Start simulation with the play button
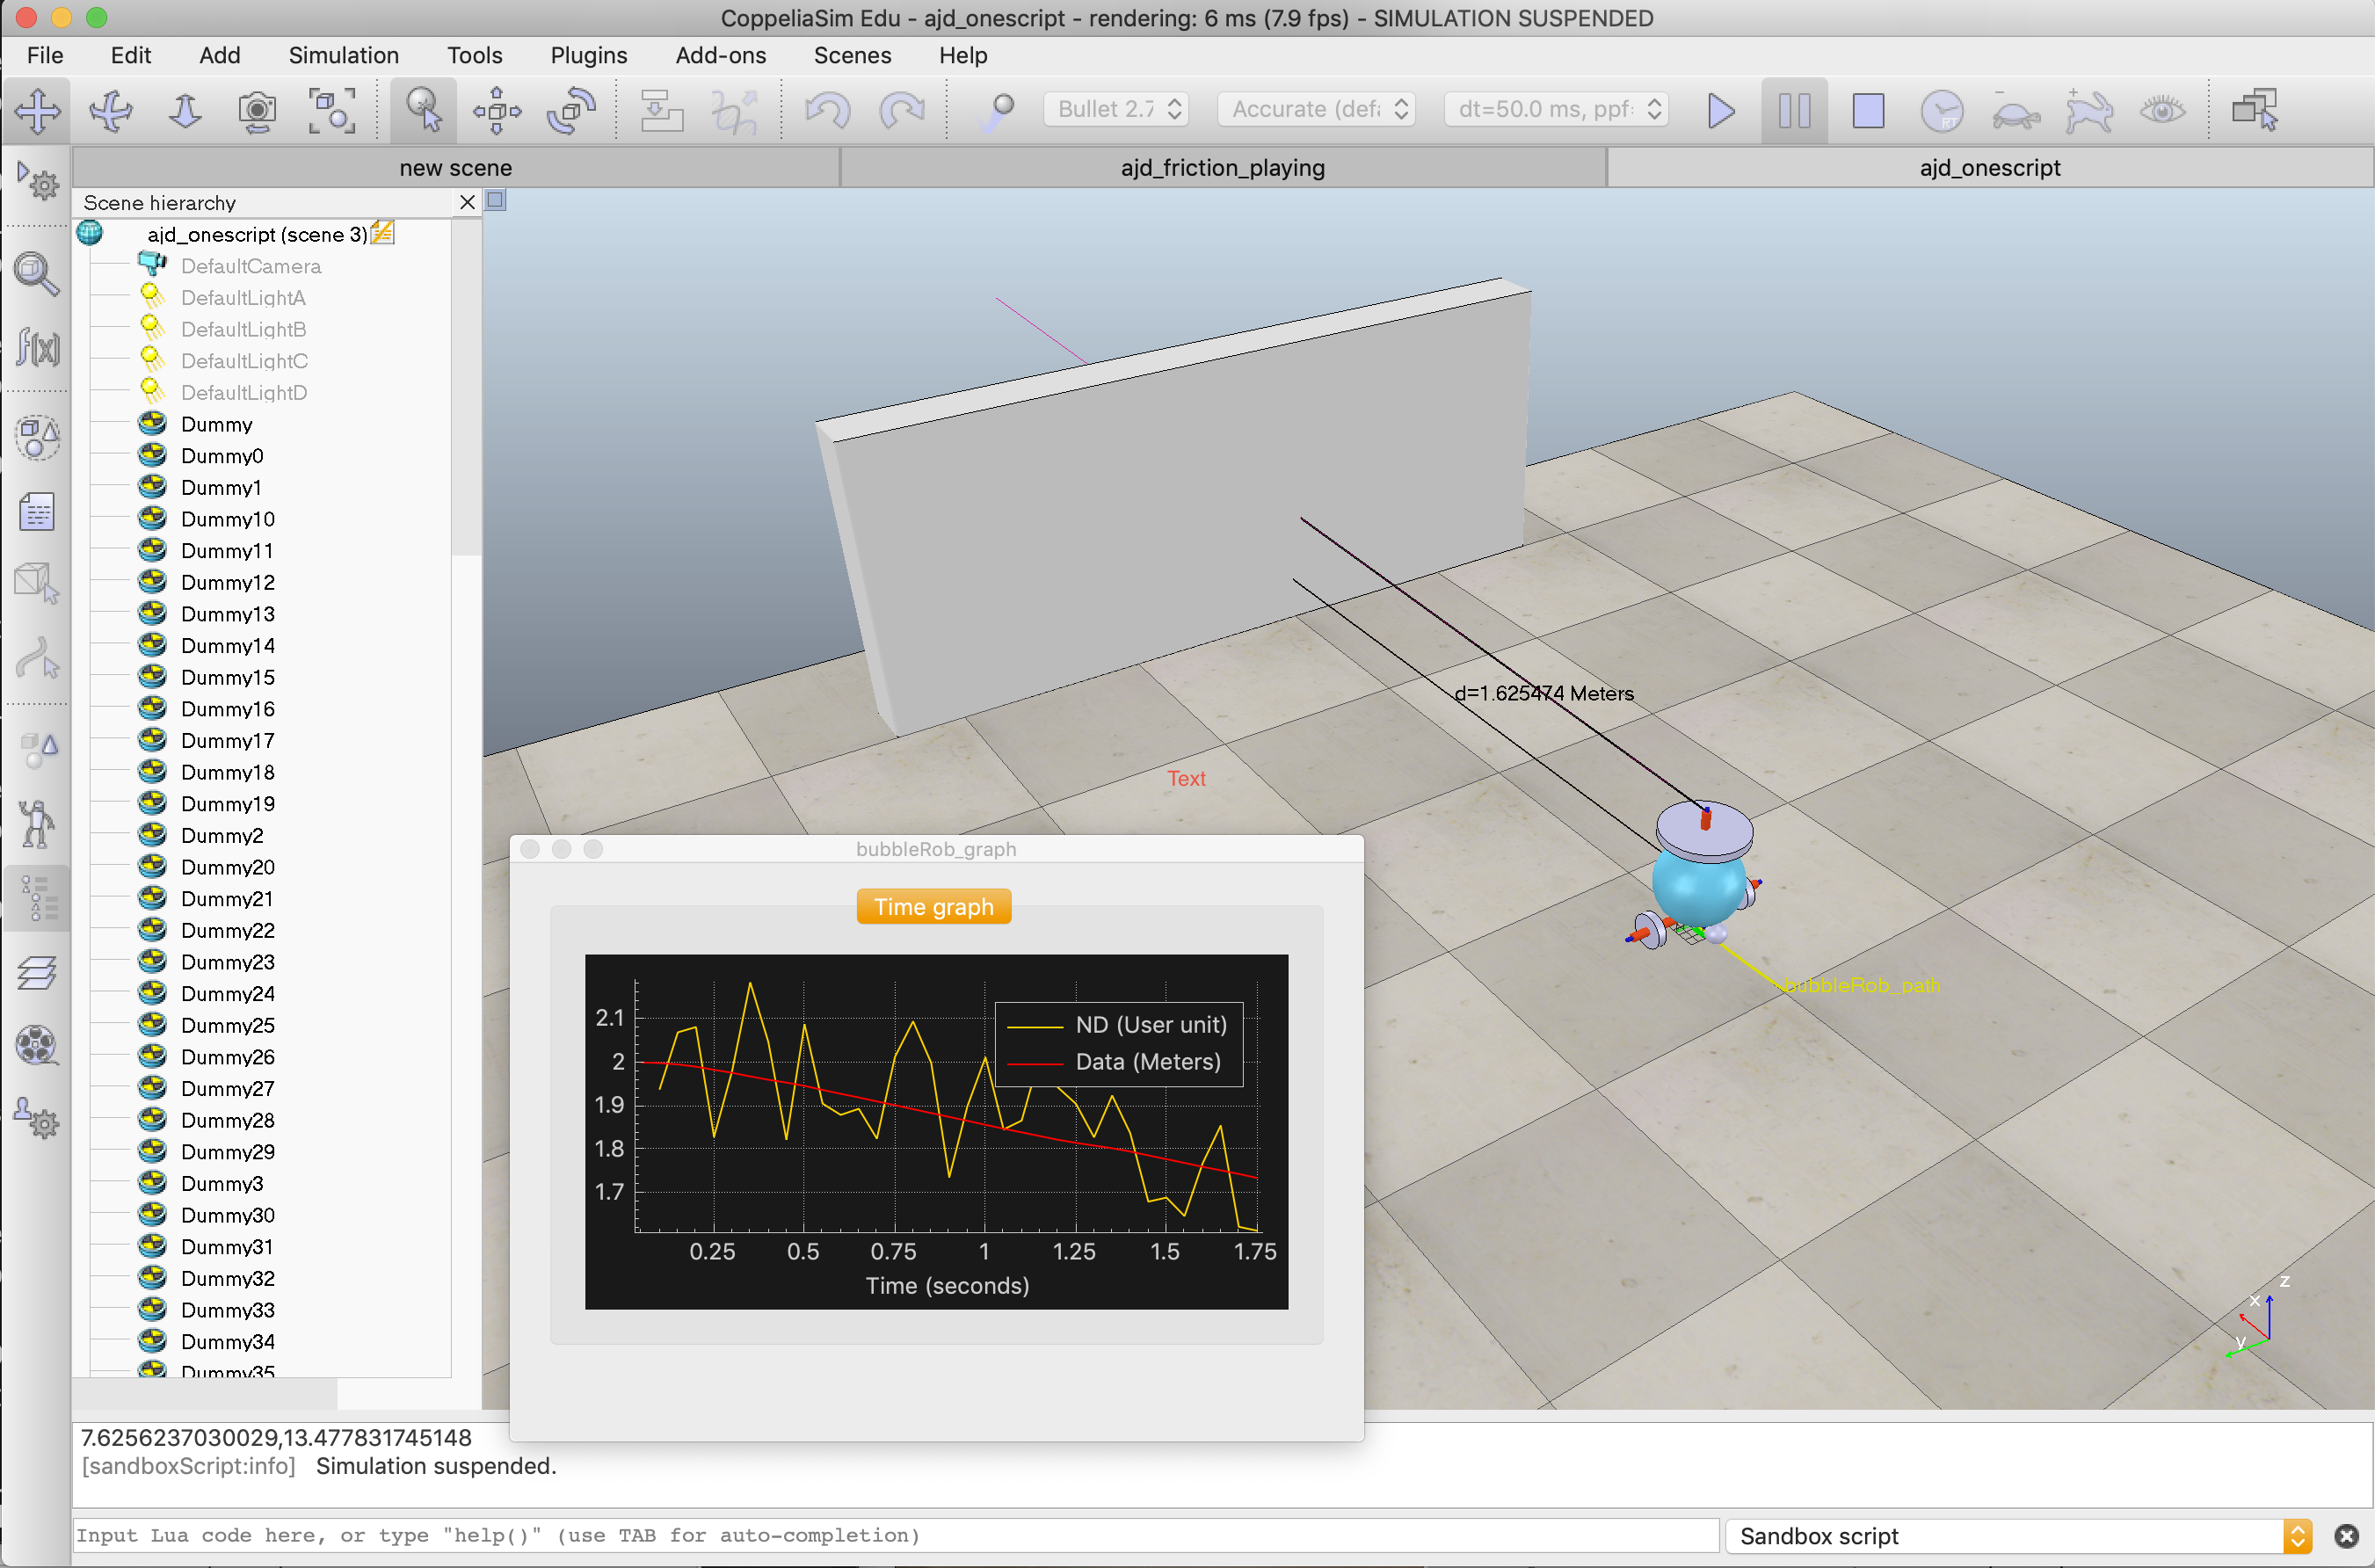 (x=1720, y=110)
